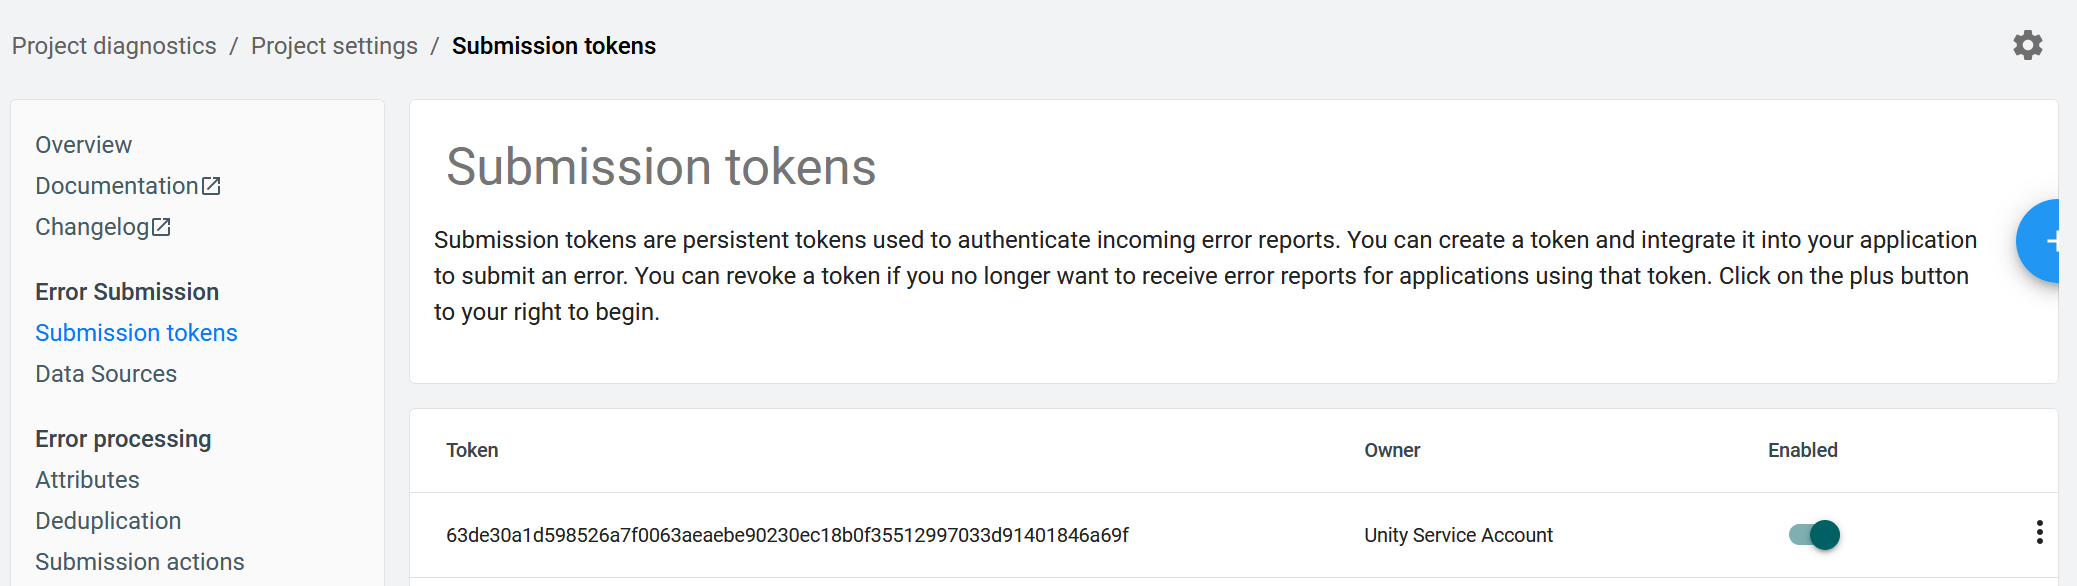The image size is (2077, 586).
Task: Open Changelog in the sidebar
Action: tap(92, 227)
